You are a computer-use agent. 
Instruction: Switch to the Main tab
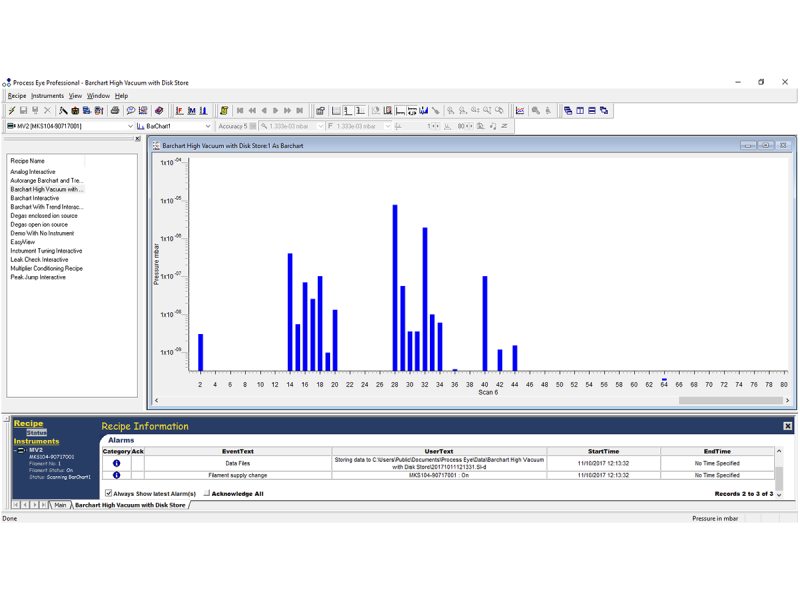pos(61,505)
